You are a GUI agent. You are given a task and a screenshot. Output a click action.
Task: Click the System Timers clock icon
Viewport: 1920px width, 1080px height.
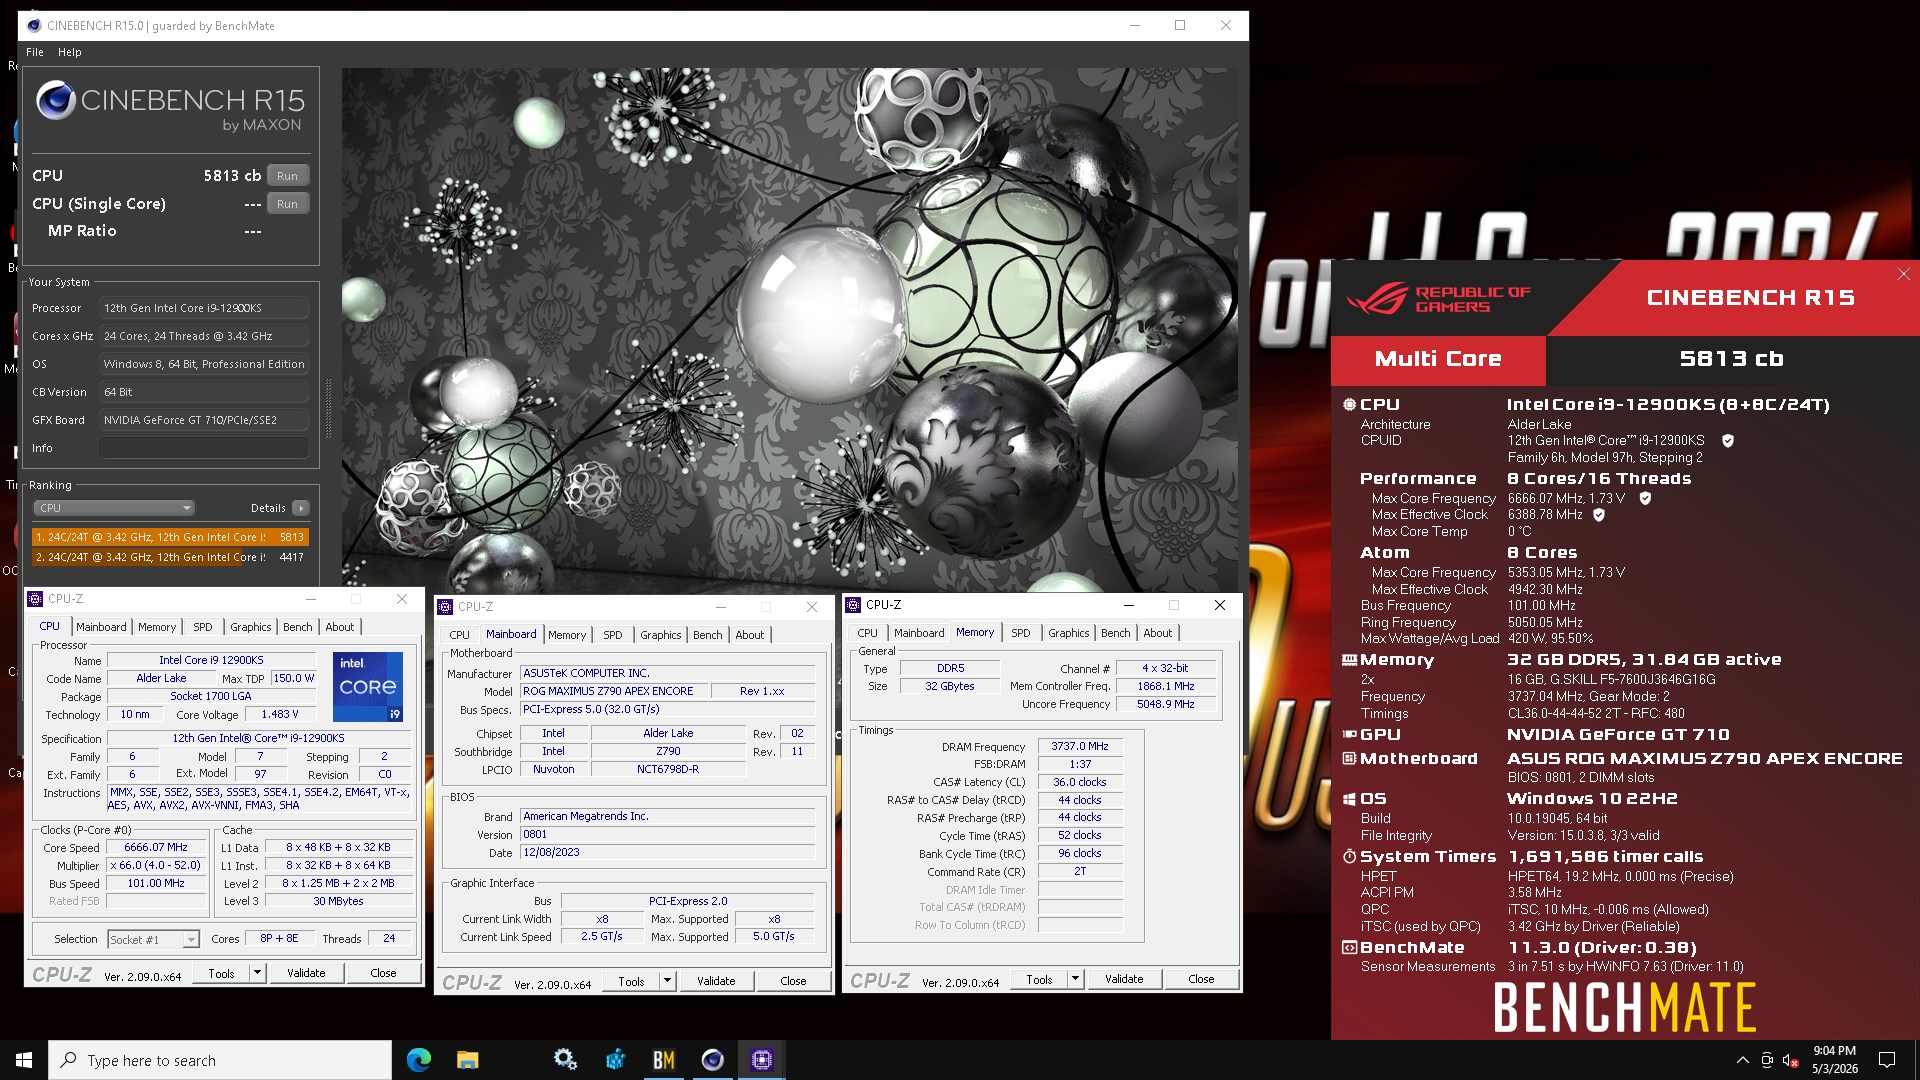point(1349,857)
